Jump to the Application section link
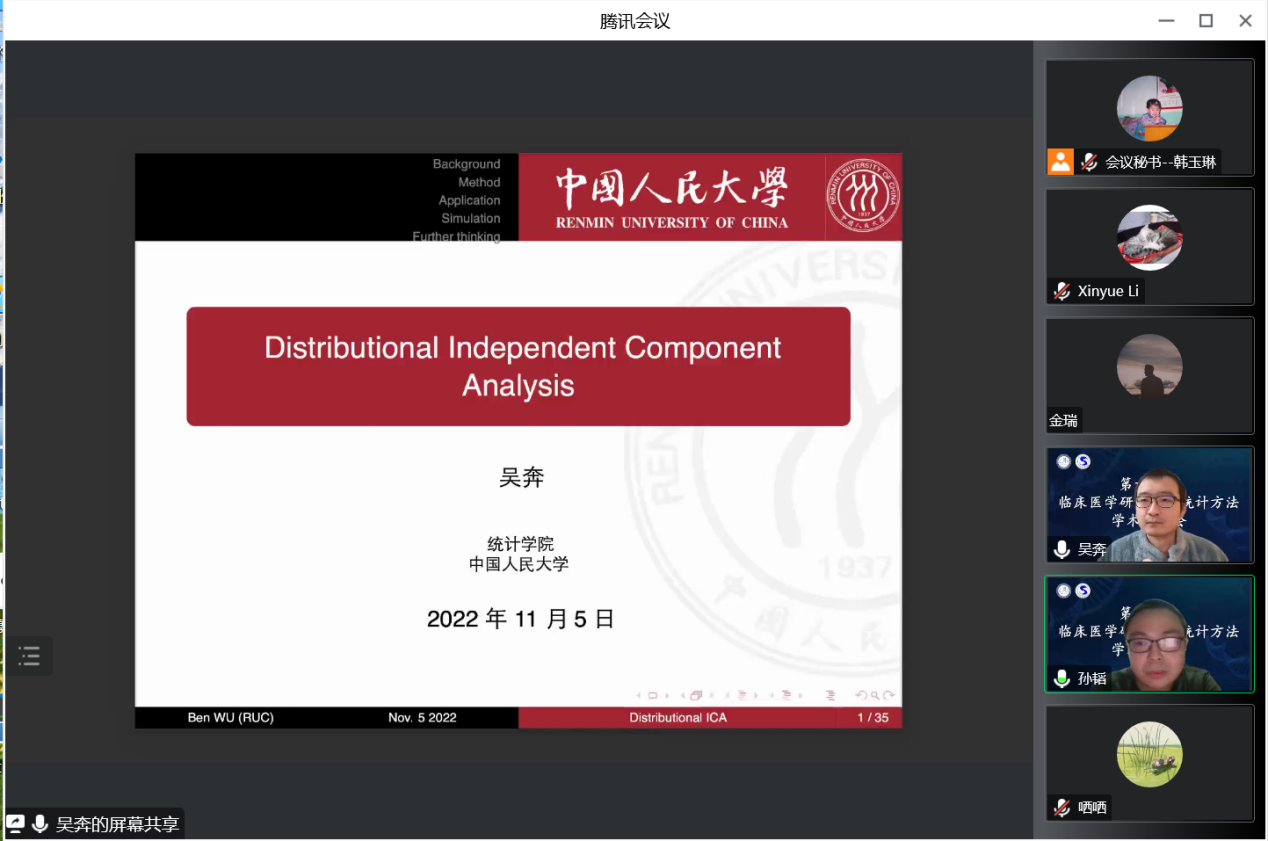1268x841 pixels. coord(469,200)
